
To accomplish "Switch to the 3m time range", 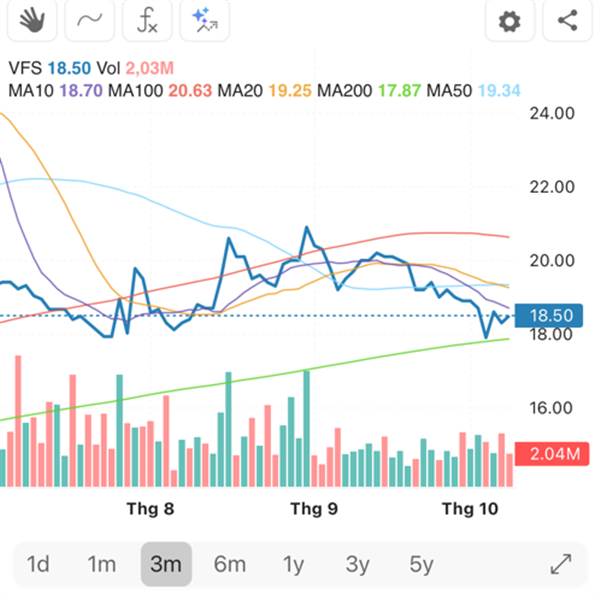I will point(165,564).
